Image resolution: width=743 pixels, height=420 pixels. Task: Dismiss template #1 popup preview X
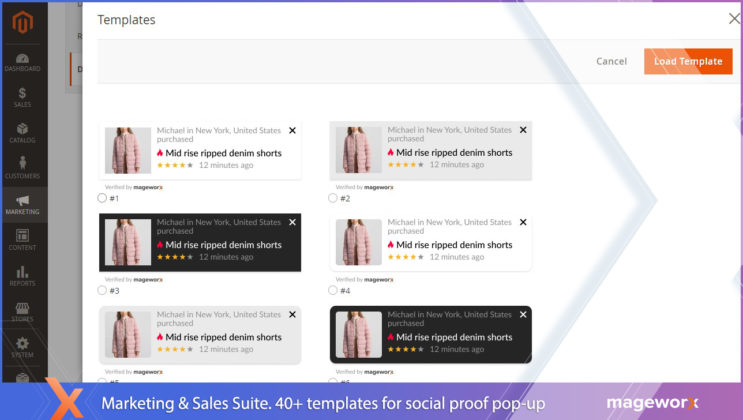pos(292,130)
